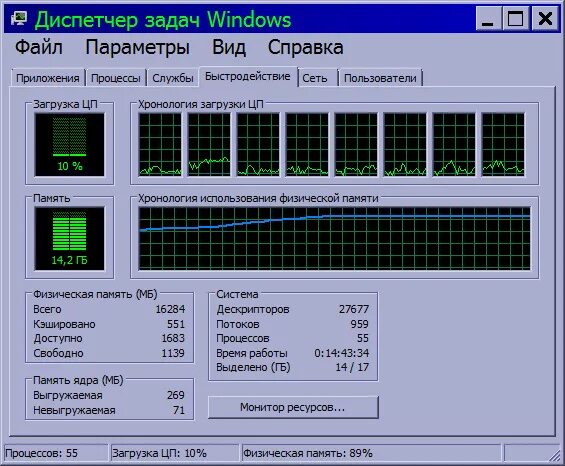Image resolution: width=565 pixels, height=466 pixels.
Task: Click the Всего value 16284
Action: point(170,309)
